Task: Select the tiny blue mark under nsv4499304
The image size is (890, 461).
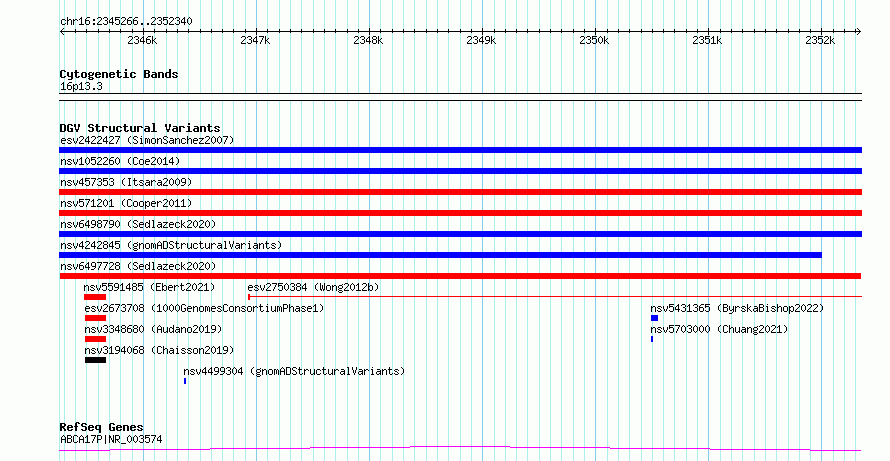Action: [x=185, y=381]
